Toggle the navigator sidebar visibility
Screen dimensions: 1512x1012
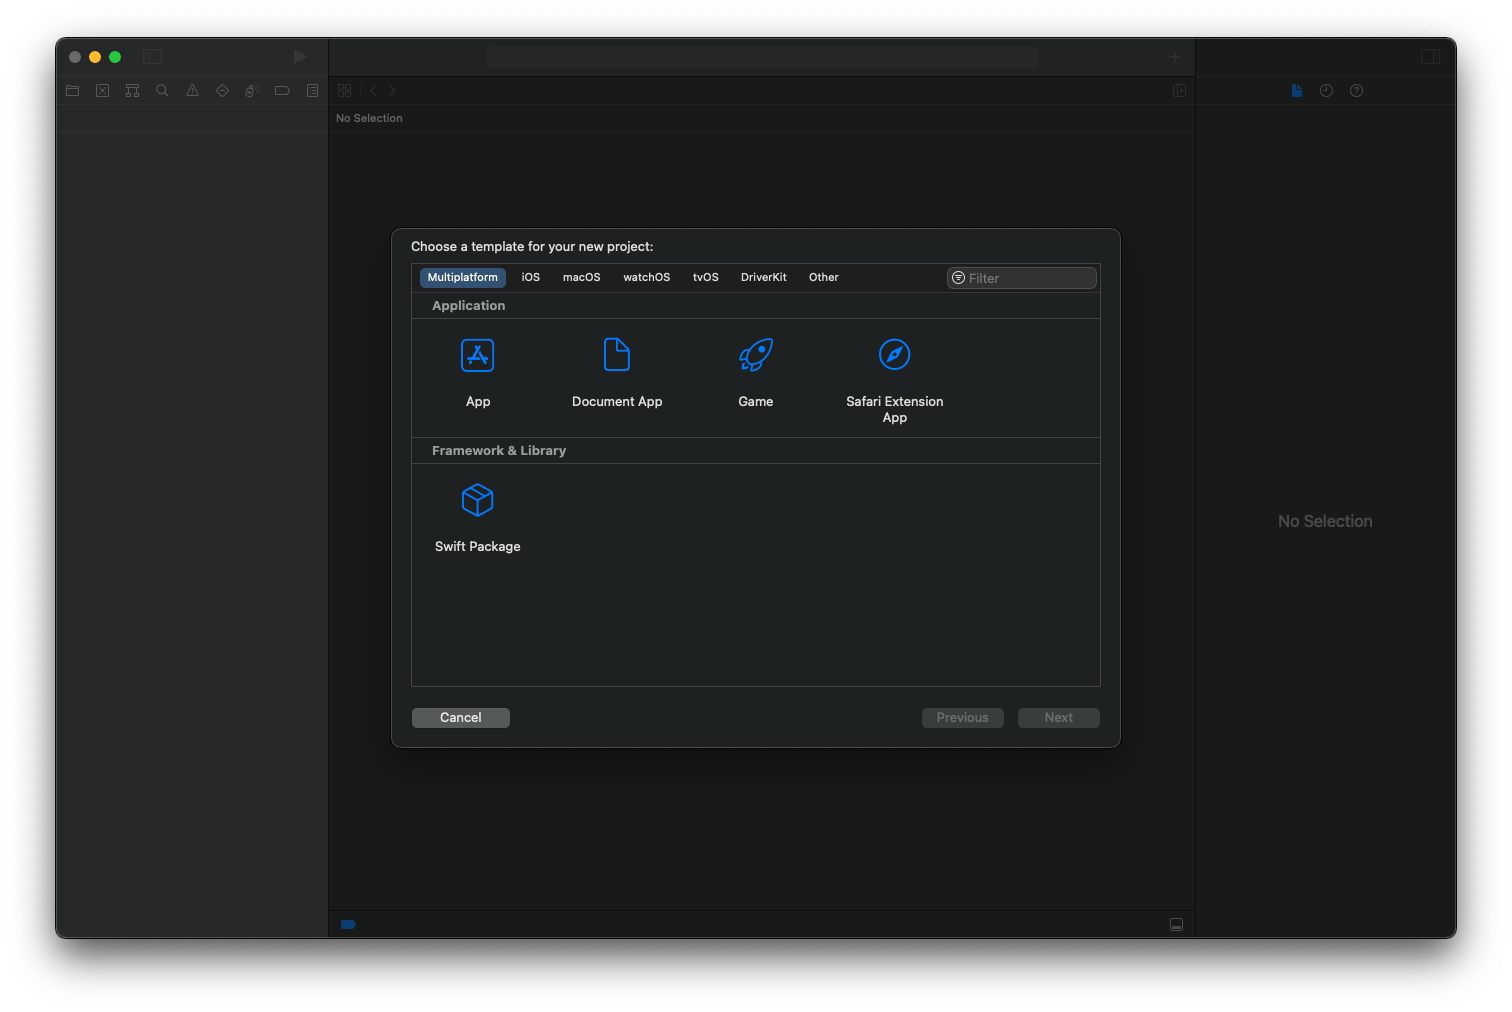(x=152, y=57)
